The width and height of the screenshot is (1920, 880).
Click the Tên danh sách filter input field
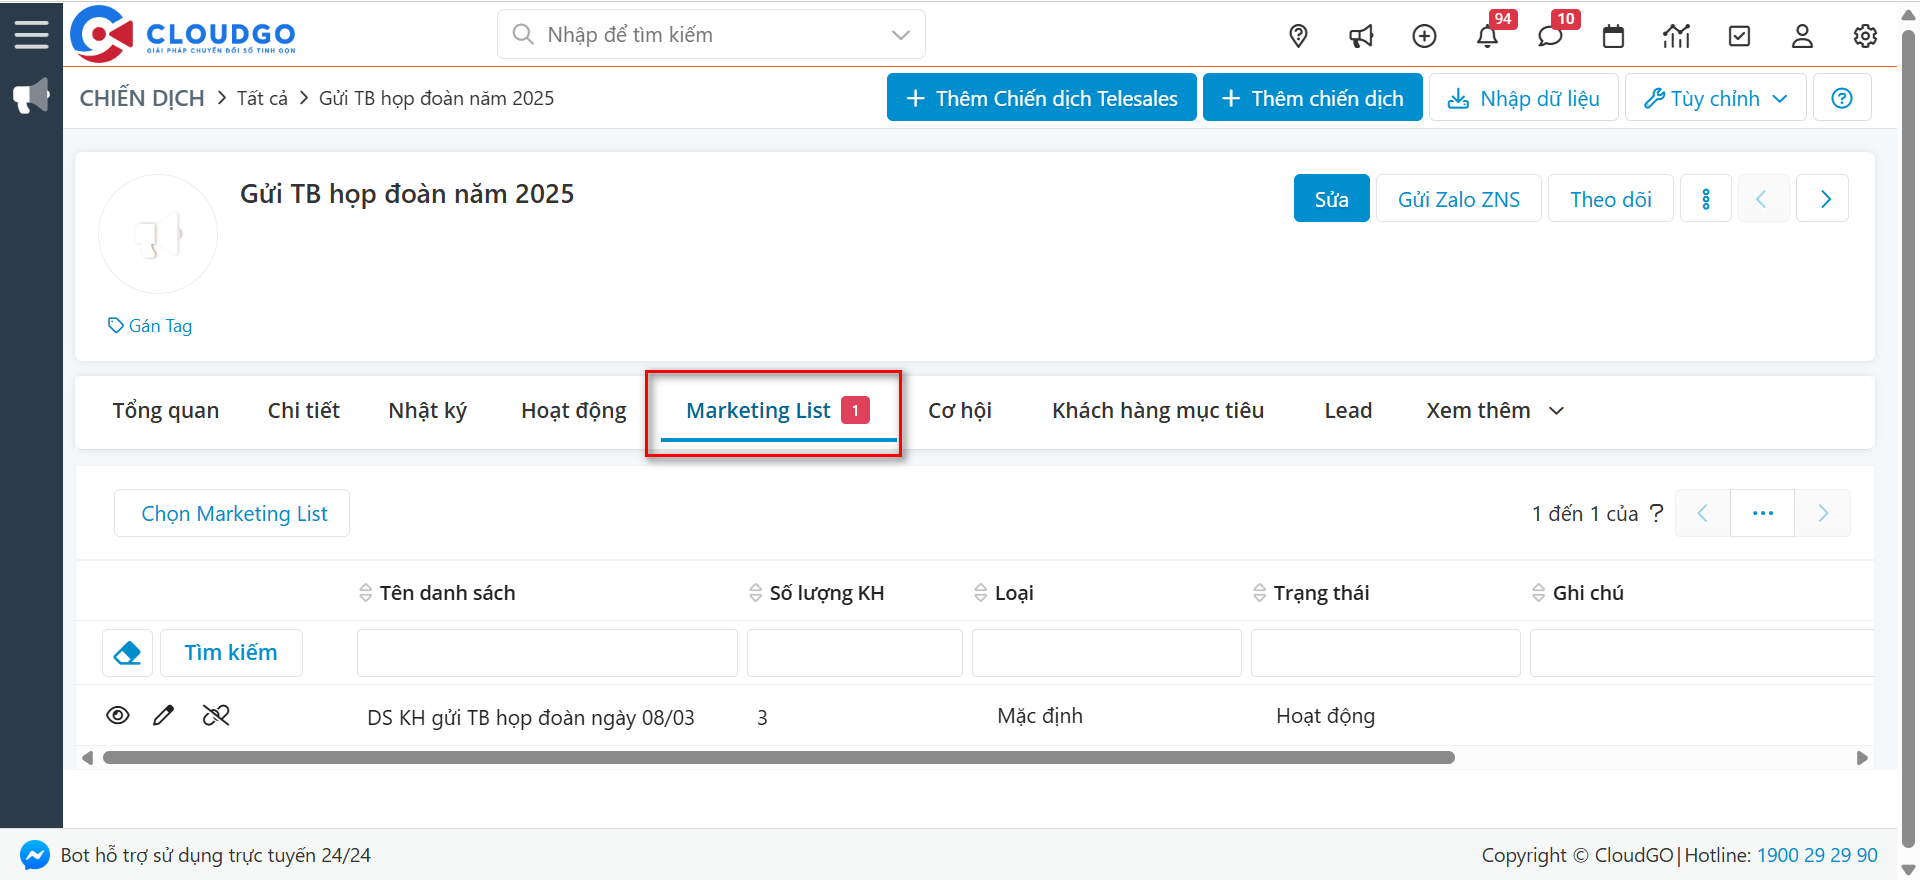(547, 653)
